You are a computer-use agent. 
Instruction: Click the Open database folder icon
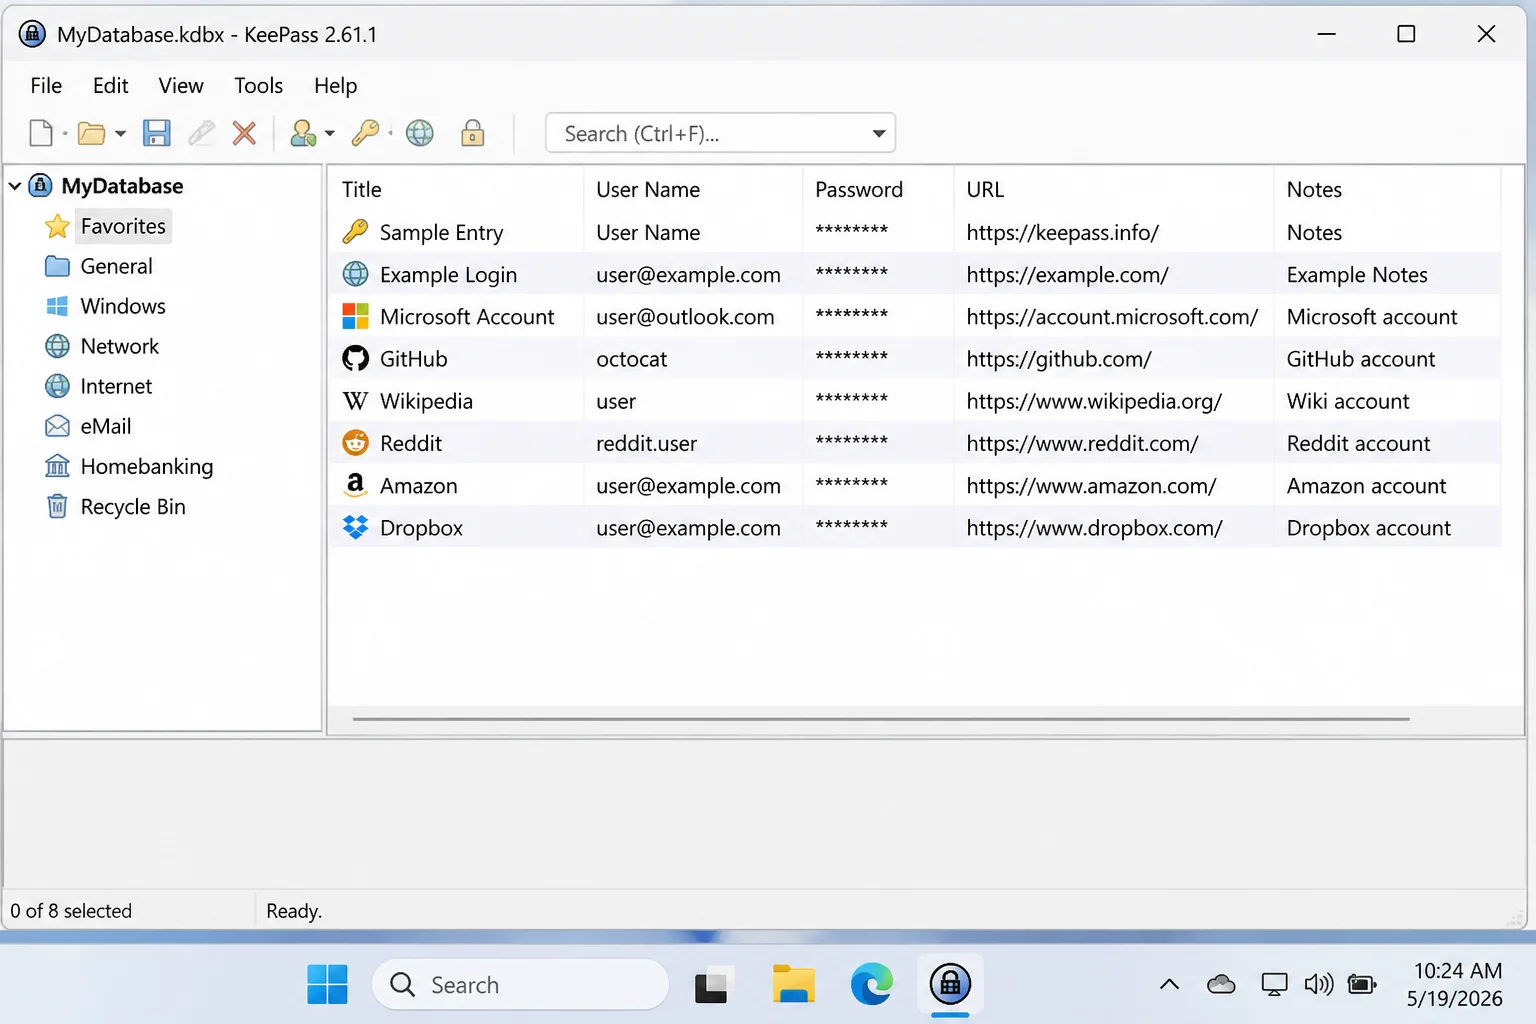[x=92, y=133]
